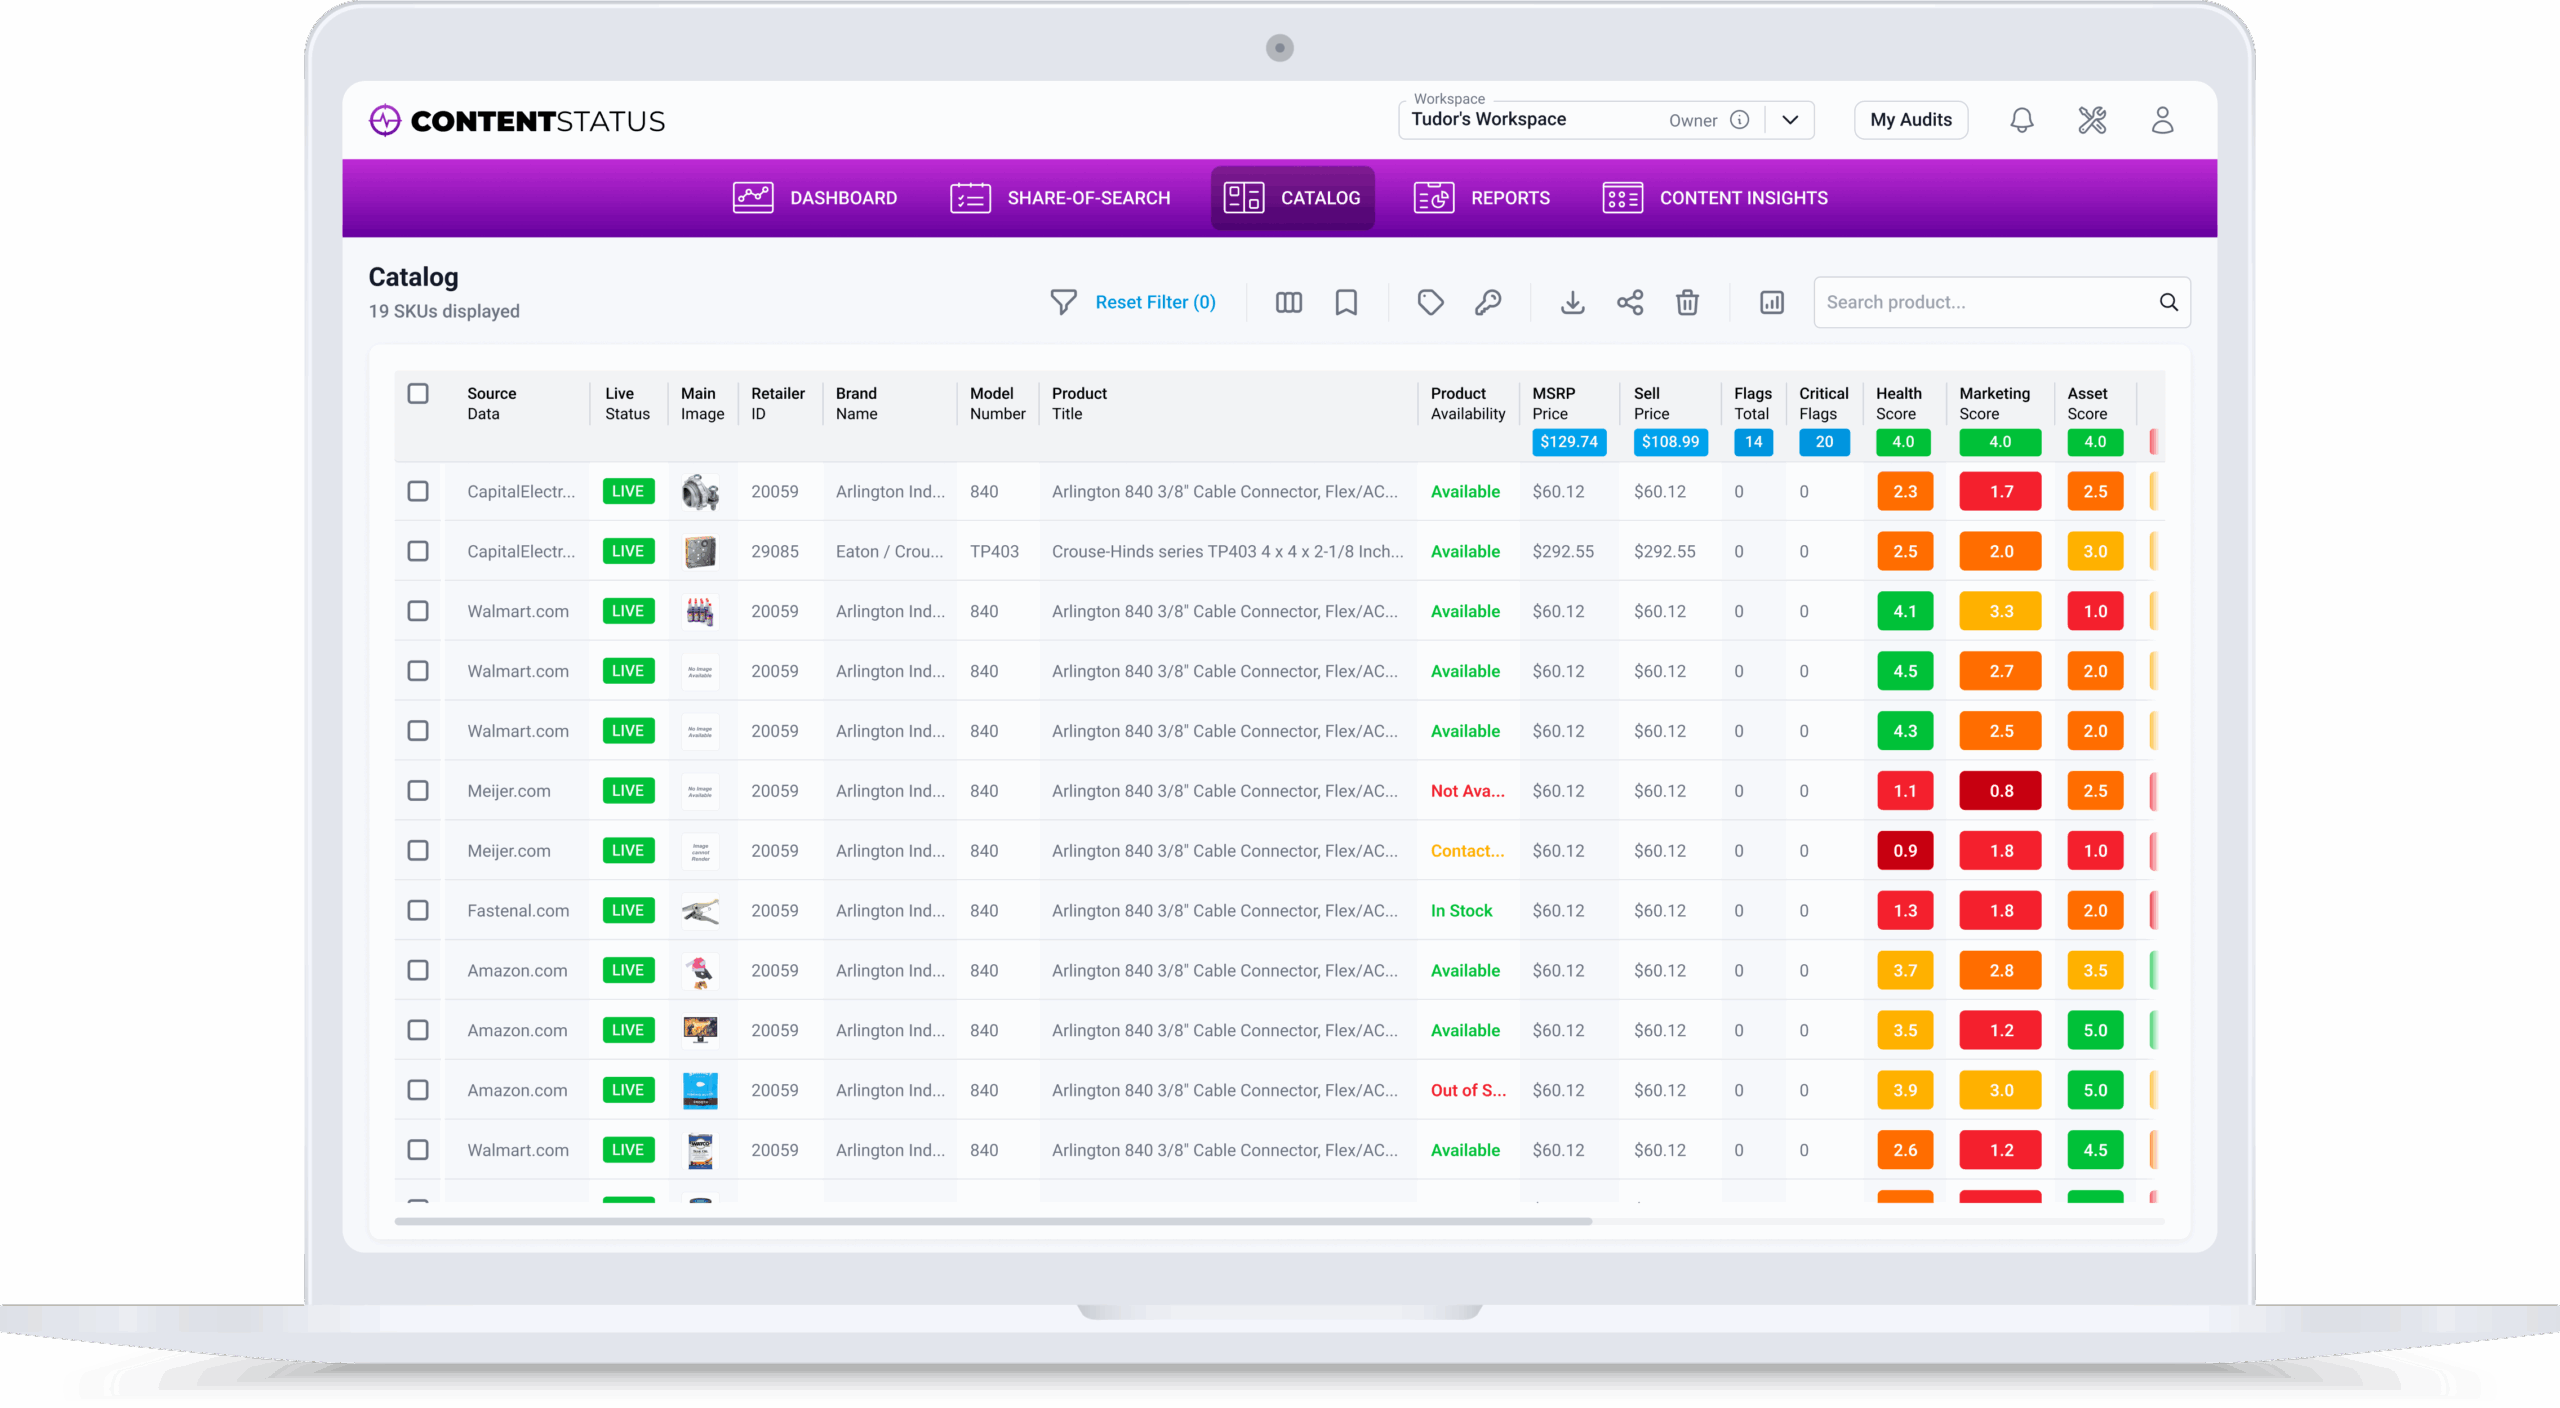The width and height of the screenshot is (2560, 1408).
Task: Click the My Audits button
Action: coord(1910,120)
